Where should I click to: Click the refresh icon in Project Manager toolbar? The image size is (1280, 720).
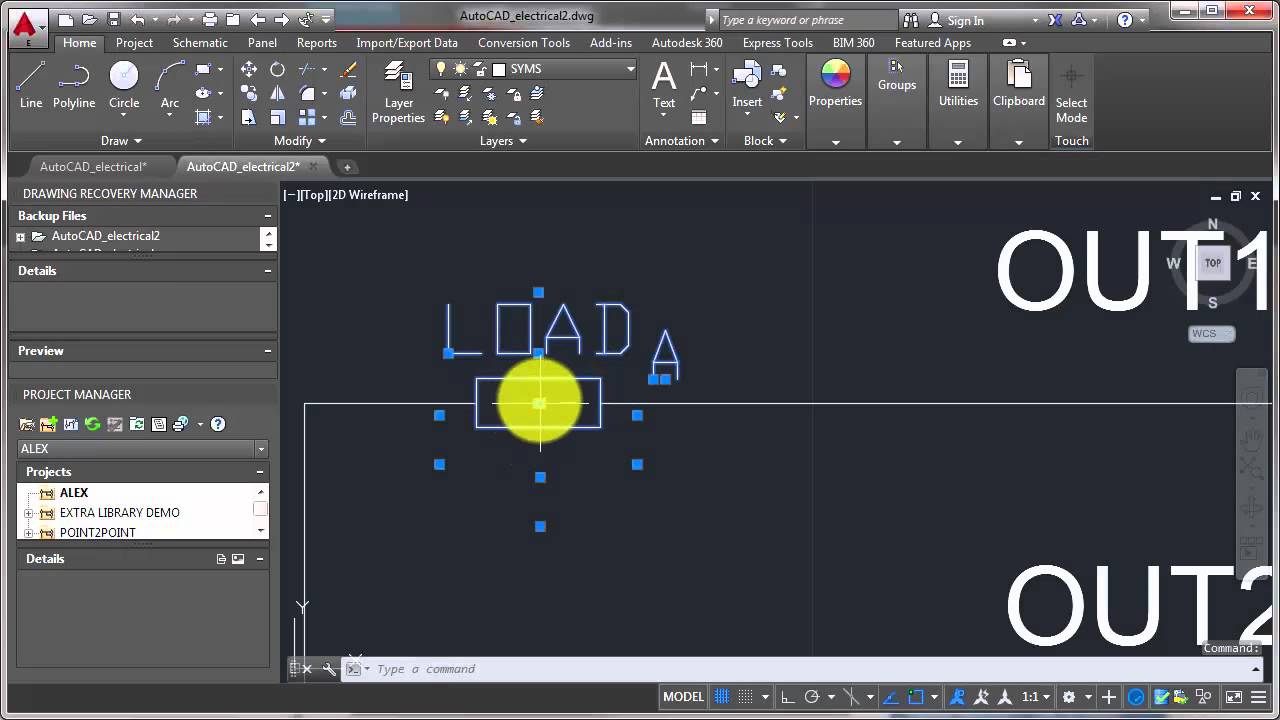pos(93,424)
